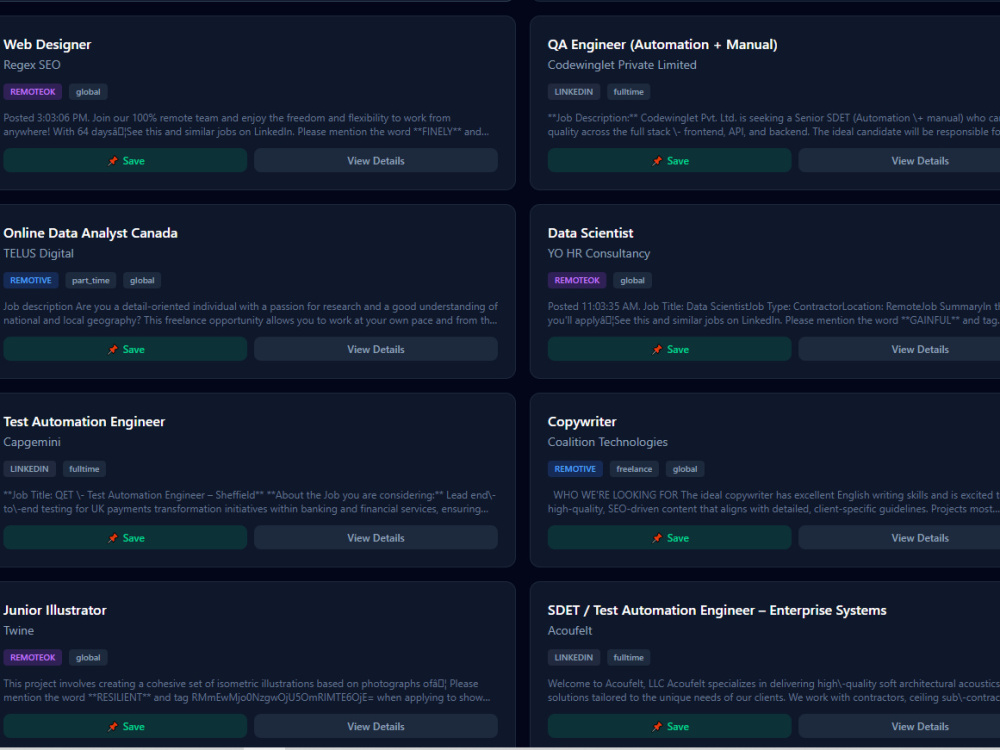Open Online Data Analyst Canada title
The height and width of the screenshot is (750, 1000).
point(91,233)
